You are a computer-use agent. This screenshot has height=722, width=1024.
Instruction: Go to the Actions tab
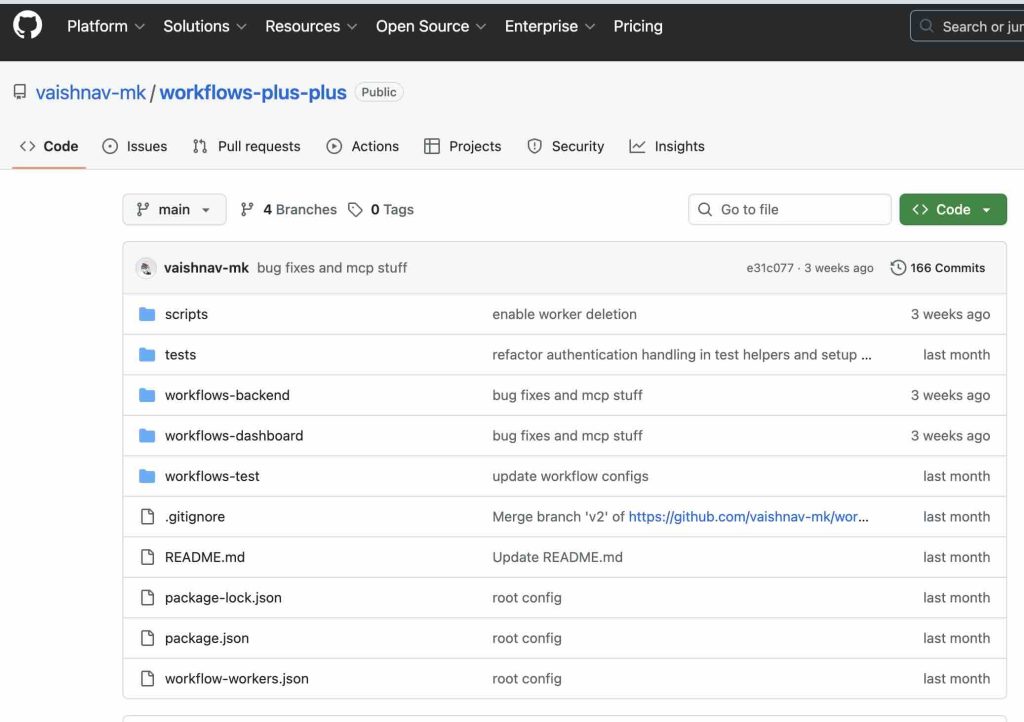click(x=363, y=146)
